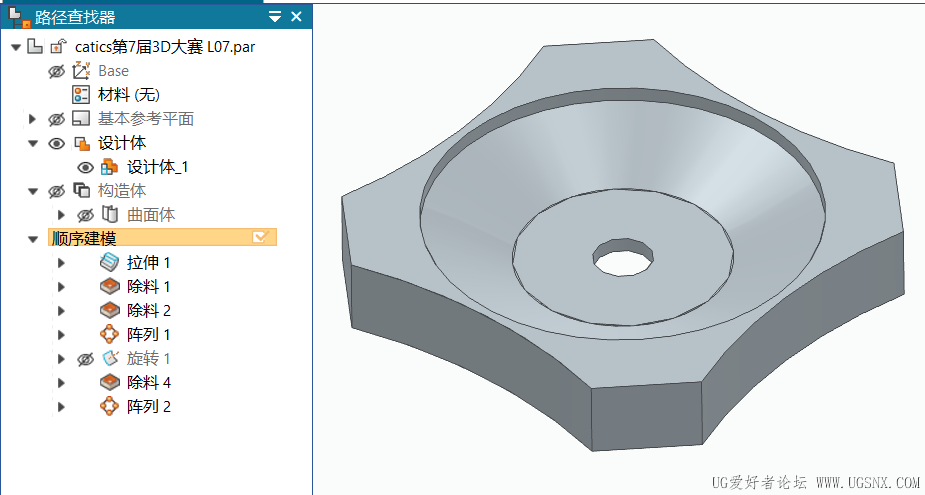925x495 pixels.
Task: Collapse the catics第7届3D大赛 L07.par root node
Action: (x=16, y=47)
